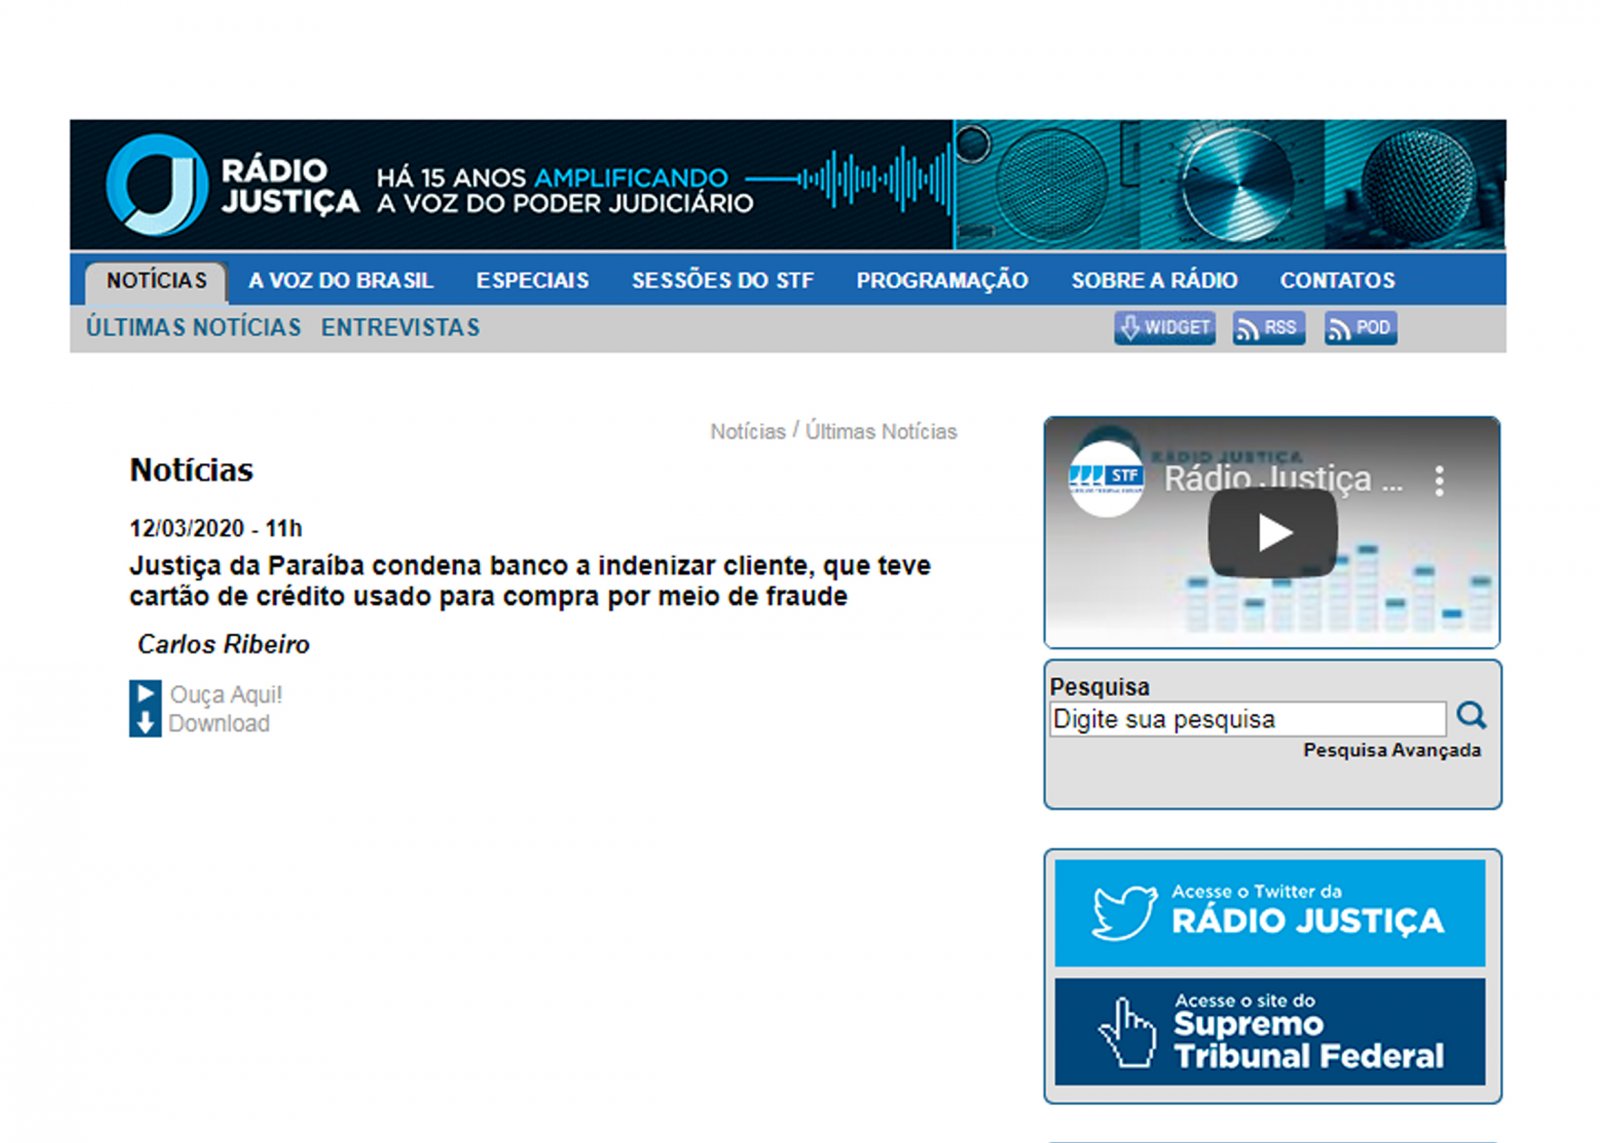Image resolution: width=1600 pixels, height=1143 pixels.
Task: Open the Programação menu item
Action: pyautogui.click(x=941, y=281)
